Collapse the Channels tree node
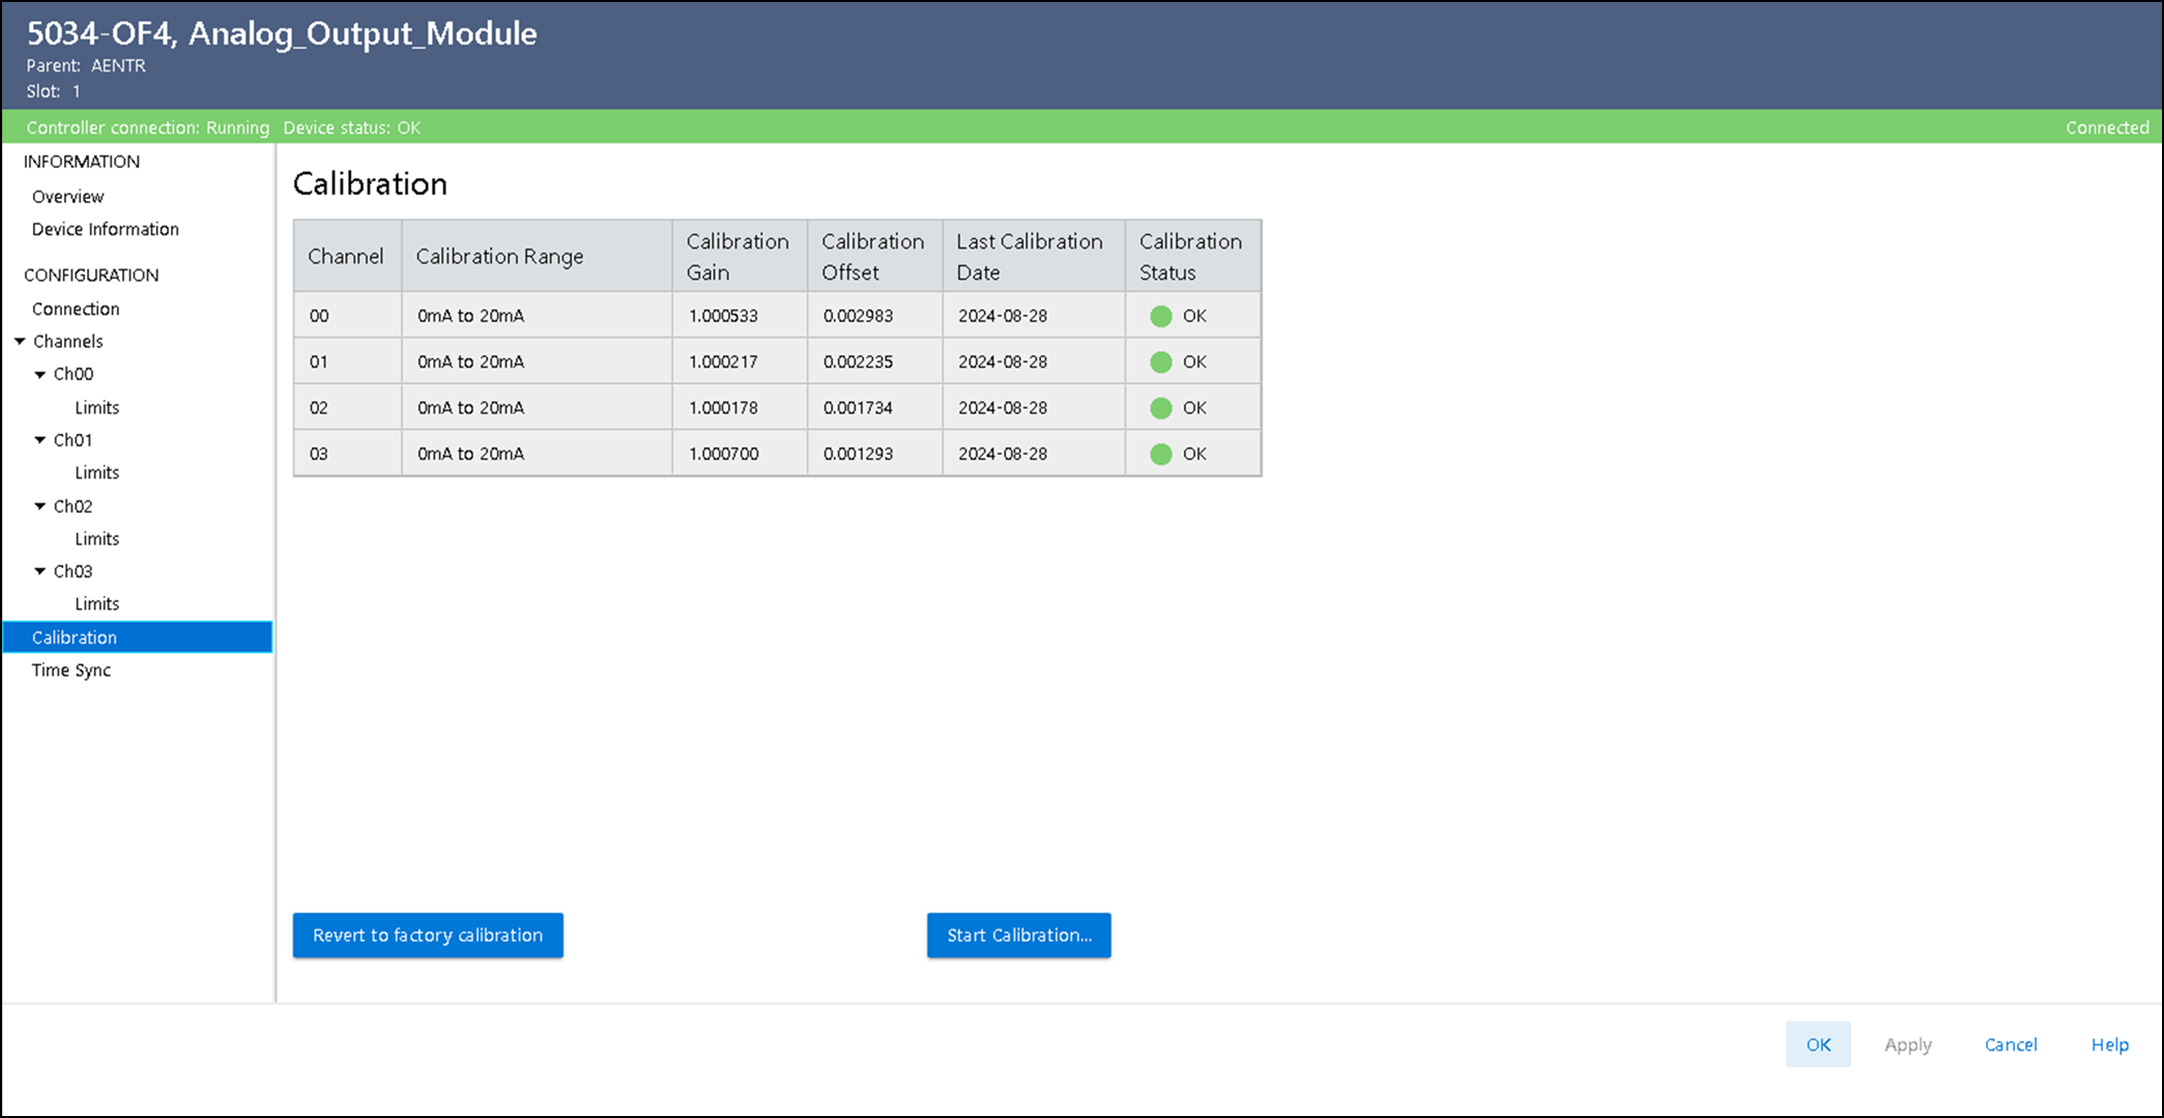This screenshot has width=2164, height=1118. coord(20,341)
